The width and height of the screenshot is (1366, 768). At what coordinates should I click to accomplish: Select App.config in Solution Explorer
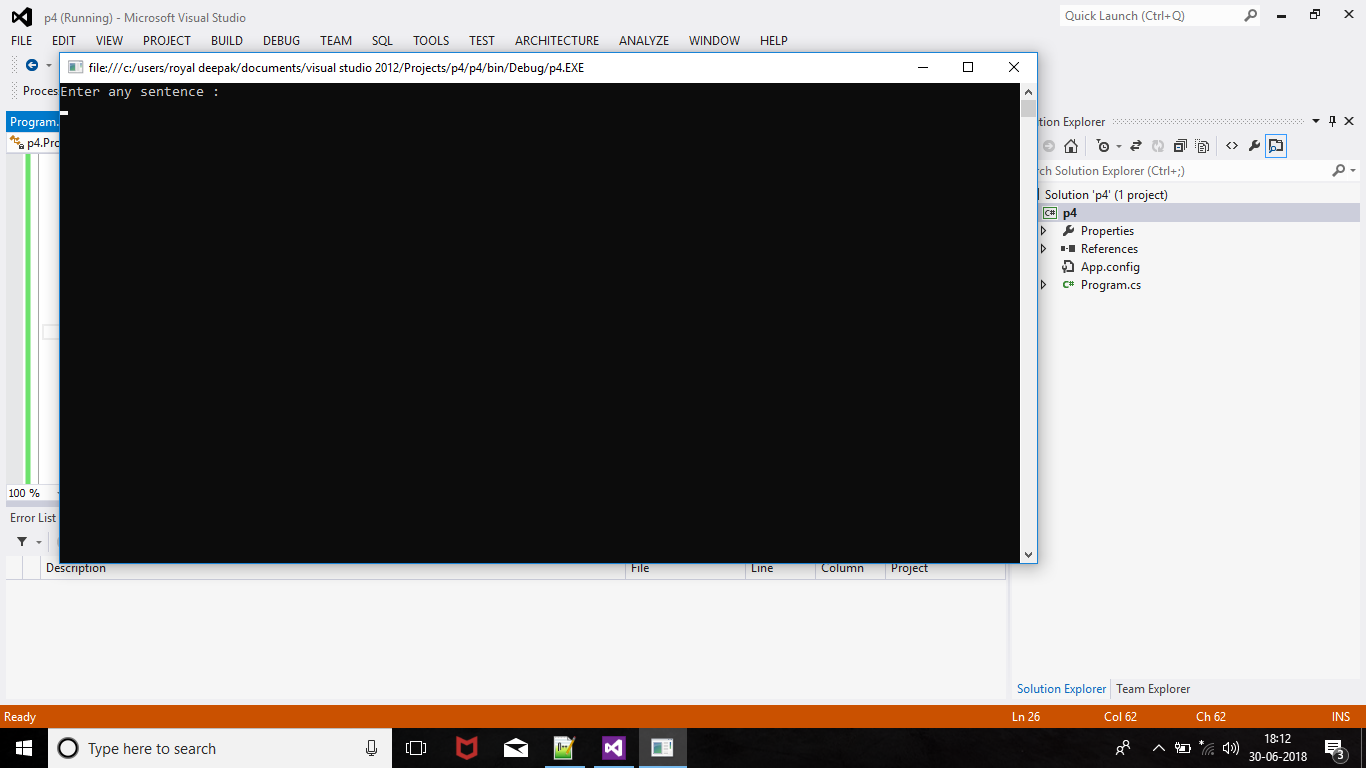click(x=1109, y=267)
